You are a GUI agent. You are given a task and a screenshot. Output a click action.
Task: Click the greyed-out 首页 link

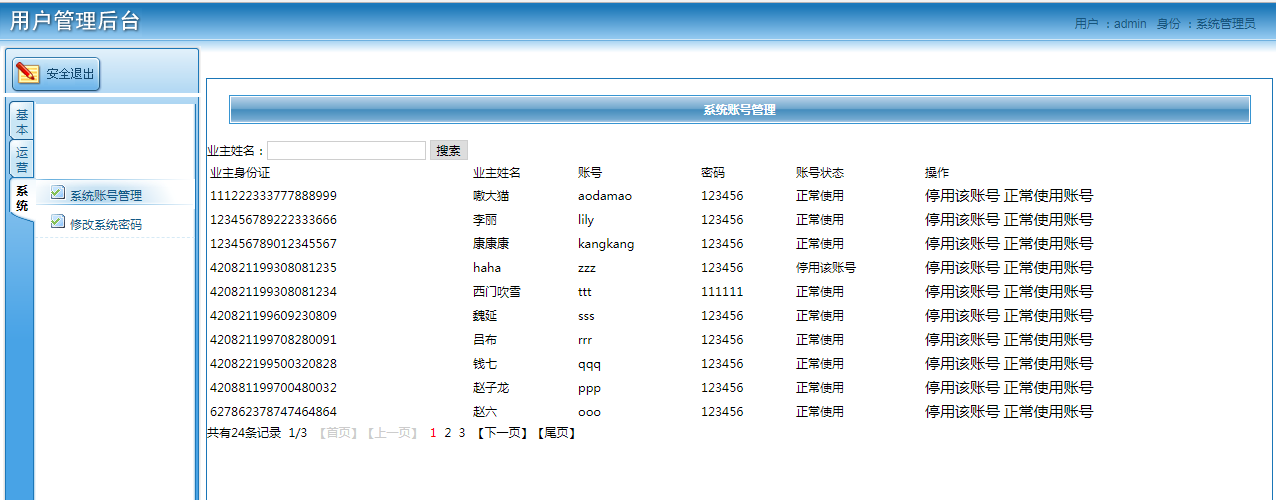[x=337, y=433]
